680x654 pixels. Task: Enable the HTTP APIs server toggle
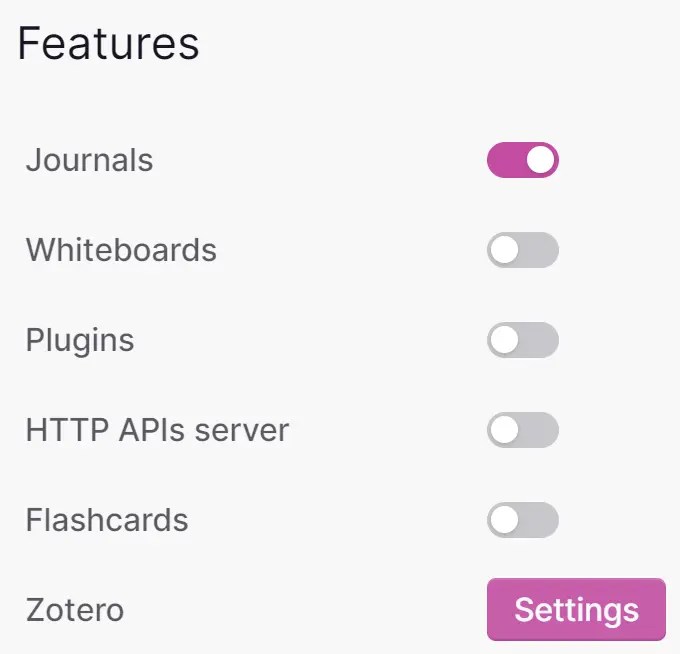pos(522,430)
